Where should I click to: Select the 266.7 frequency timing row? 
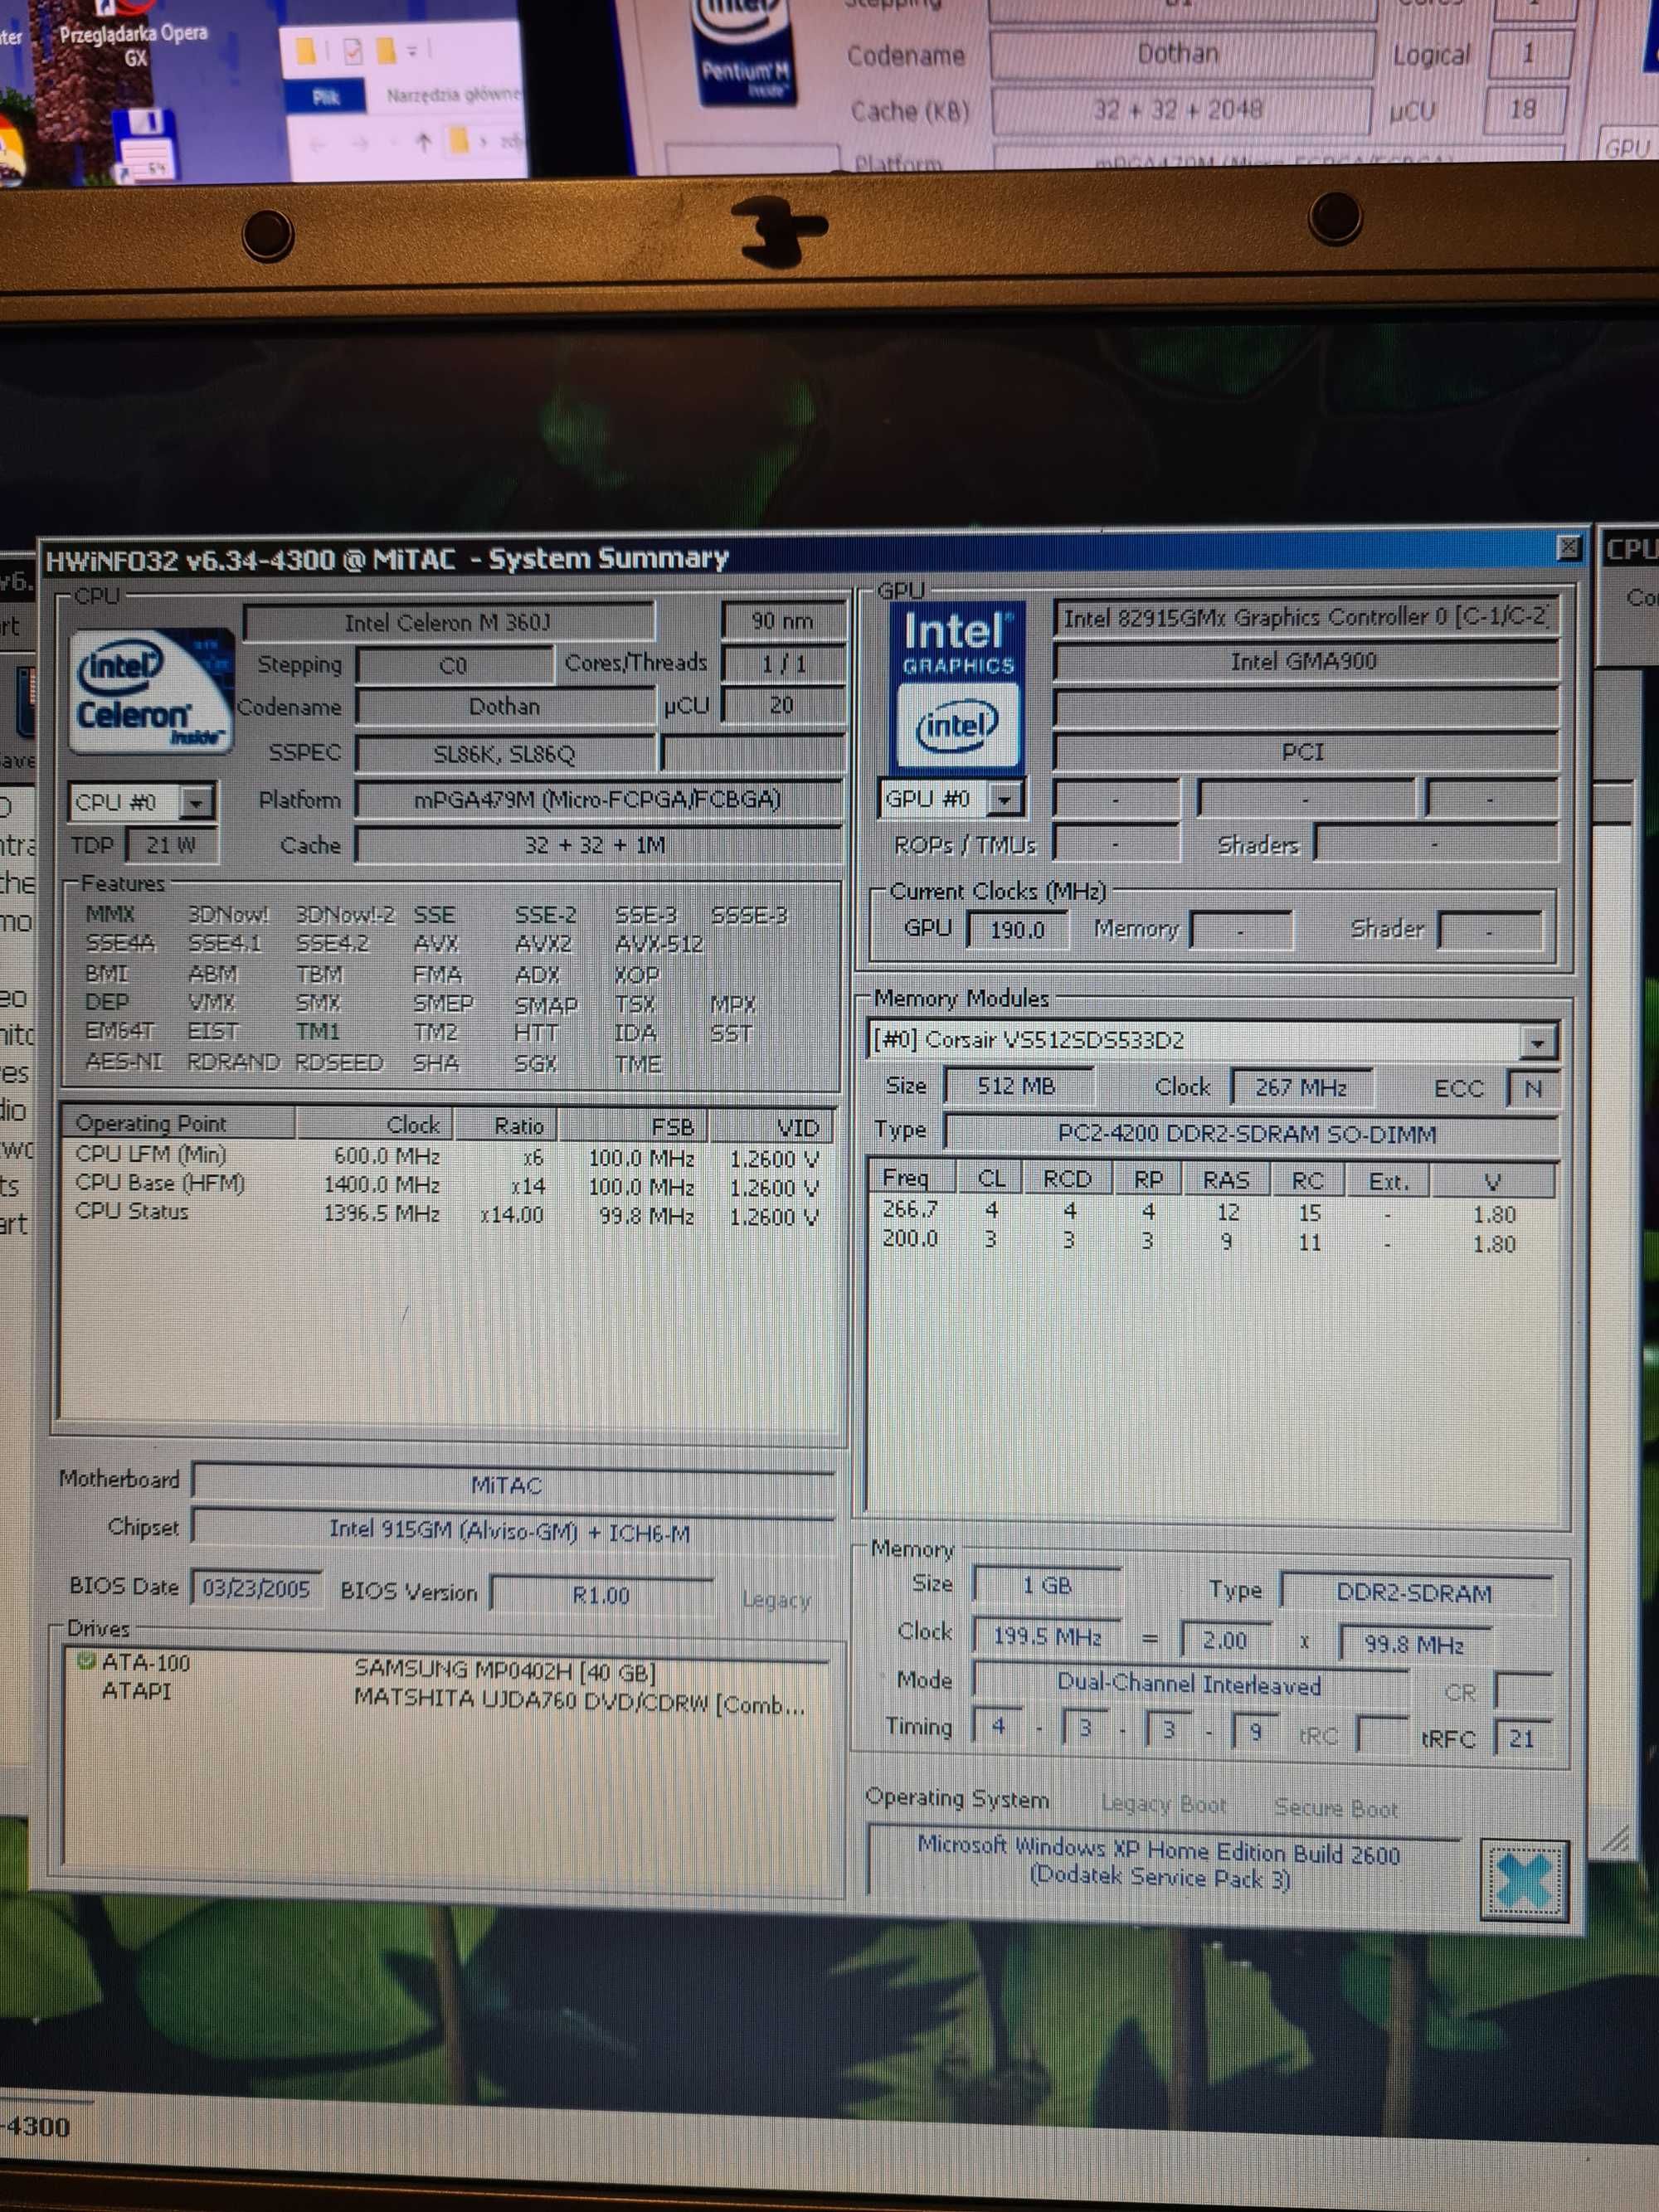click(x=1212, y=1211)
